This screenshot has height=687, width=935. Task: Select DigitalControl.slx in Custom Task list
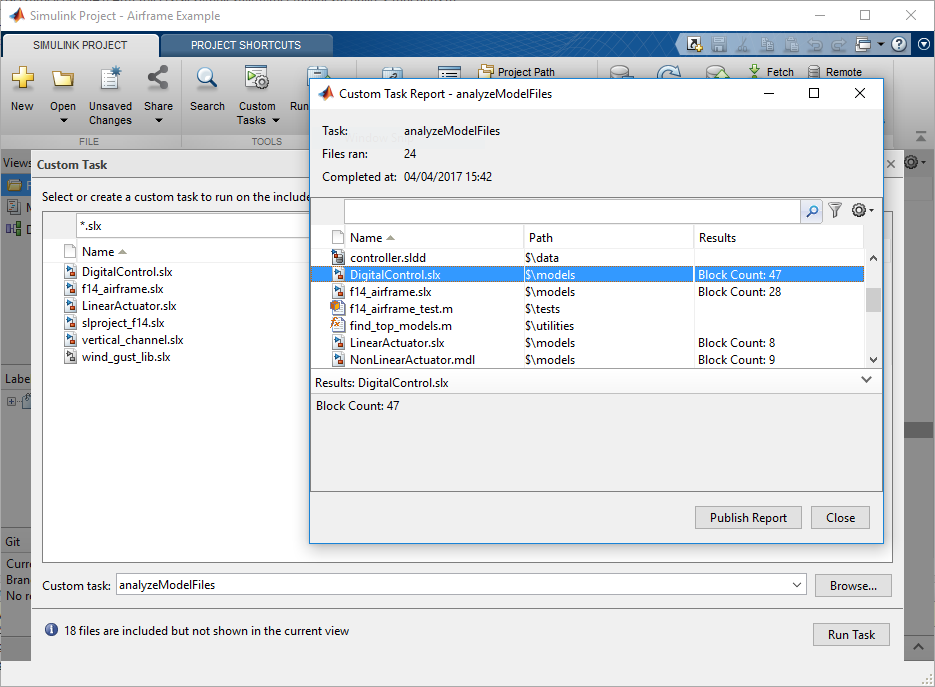pyautogui.click(x=127, y=272)
